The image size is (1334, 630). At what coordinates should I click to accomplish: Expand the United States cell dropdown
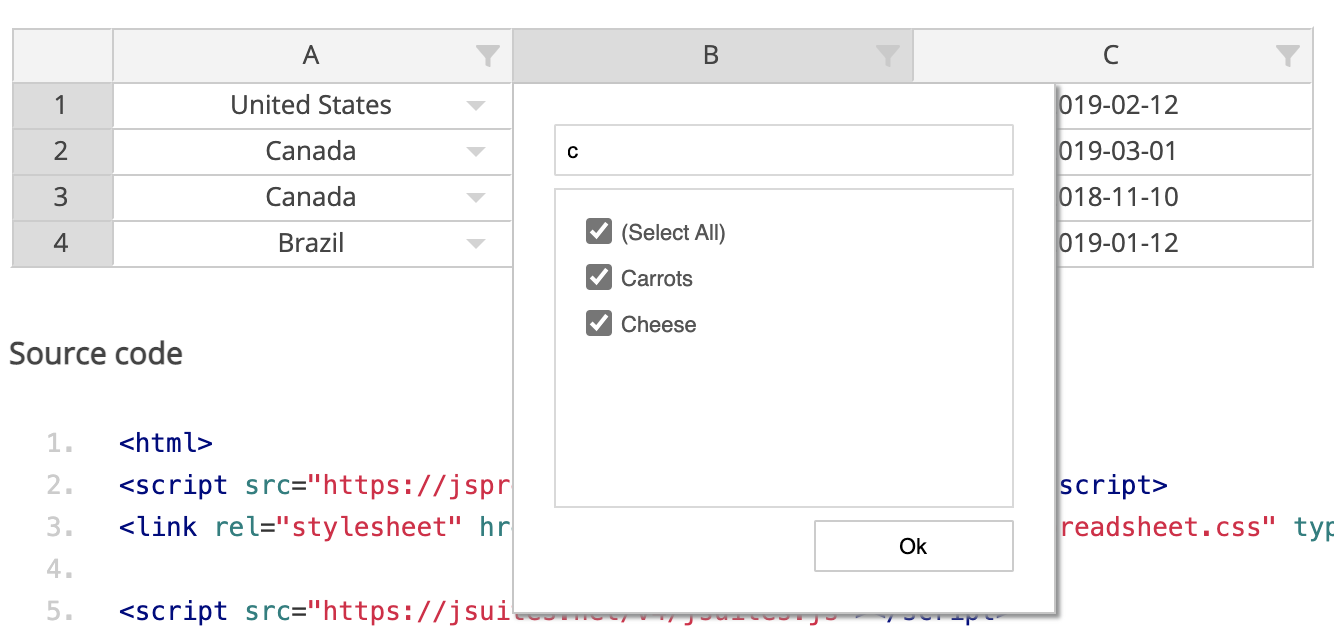(477, 105)
